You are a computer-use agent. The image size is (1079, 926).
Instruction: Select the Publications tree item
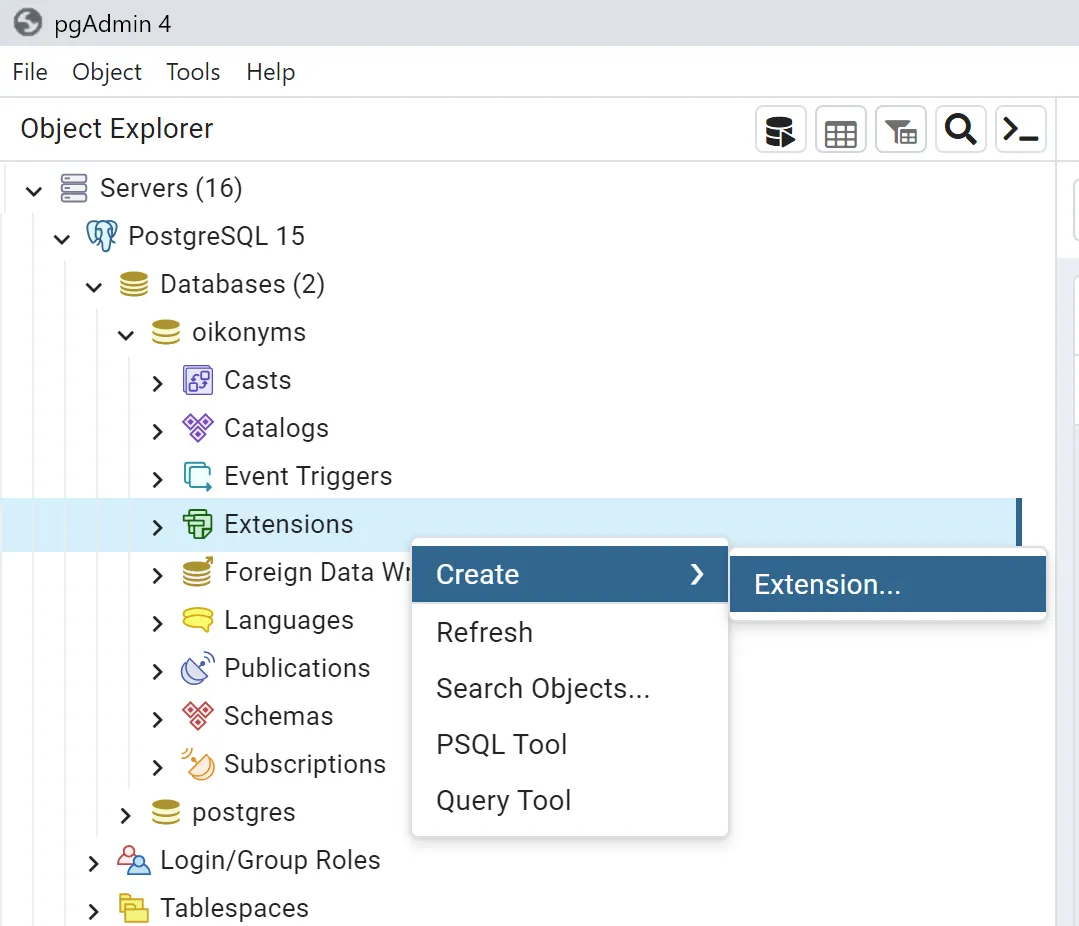pyautogui.click(x=297, y=668)
